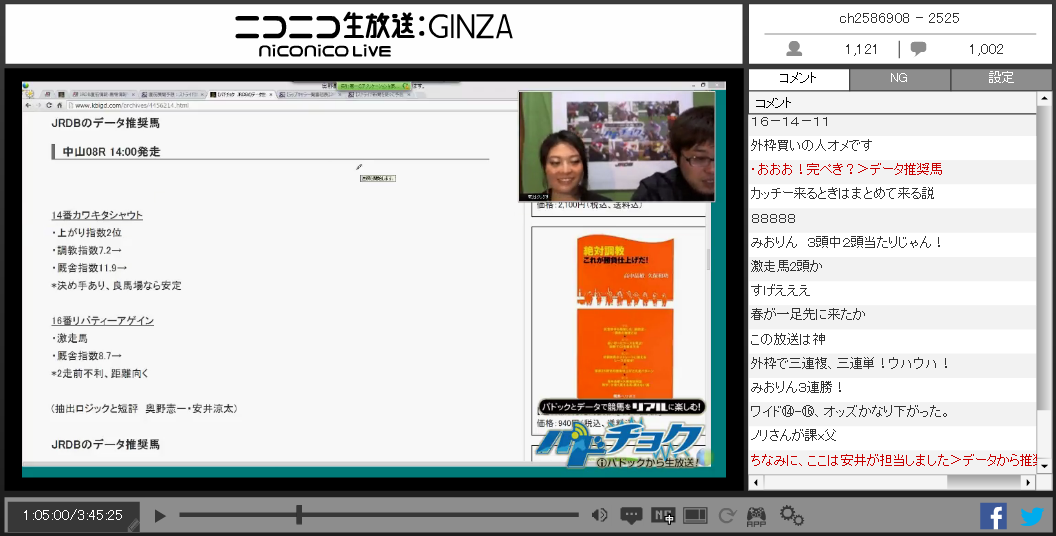Select comment 'みおりん3連勝！'

coord(892,388)
